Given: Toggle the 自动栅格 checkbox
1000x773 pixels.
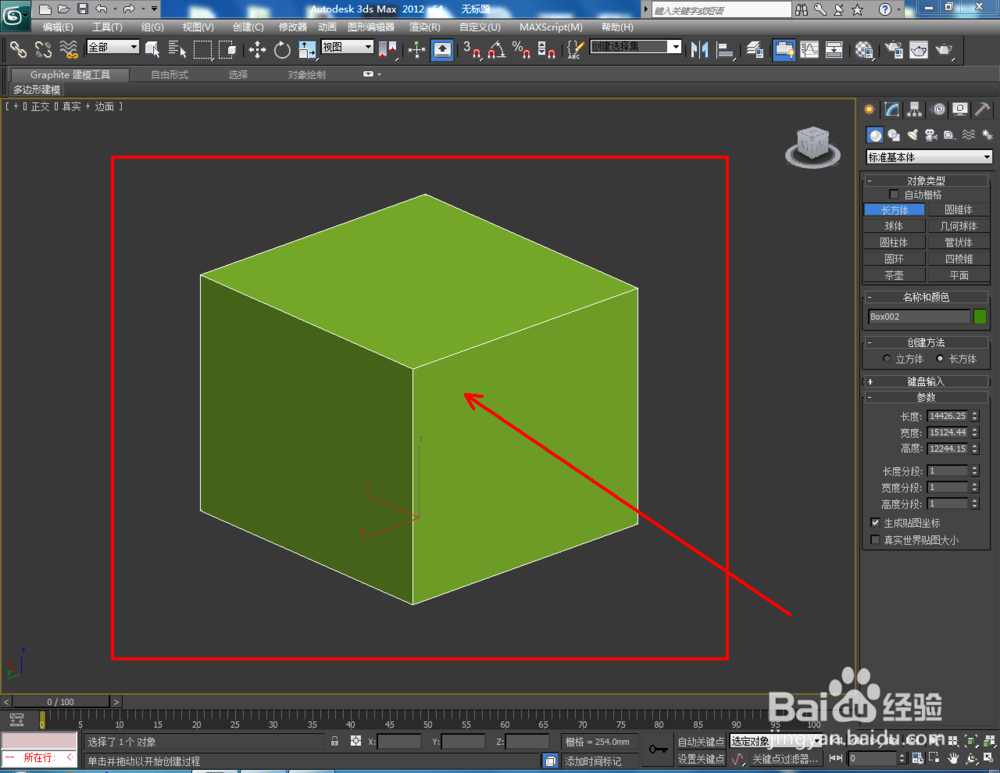Looking at the screenshot, I should [893, 194].
